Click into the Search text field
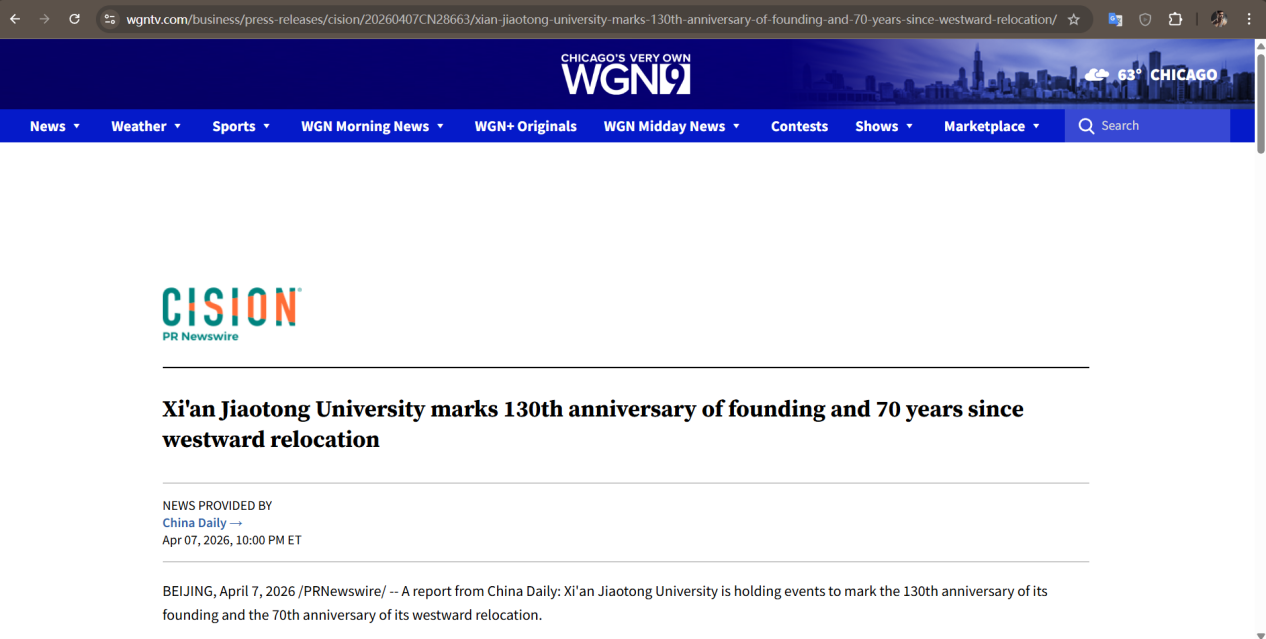Viewport: 1266px width, 639px height. pos(1160,126)
